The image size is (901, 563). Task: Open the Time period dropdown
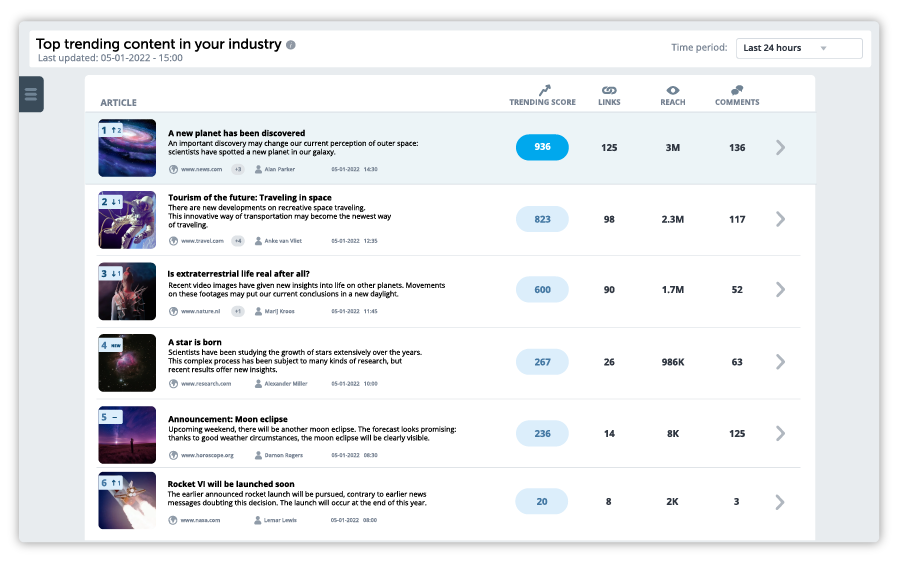[x=798, y=48]
